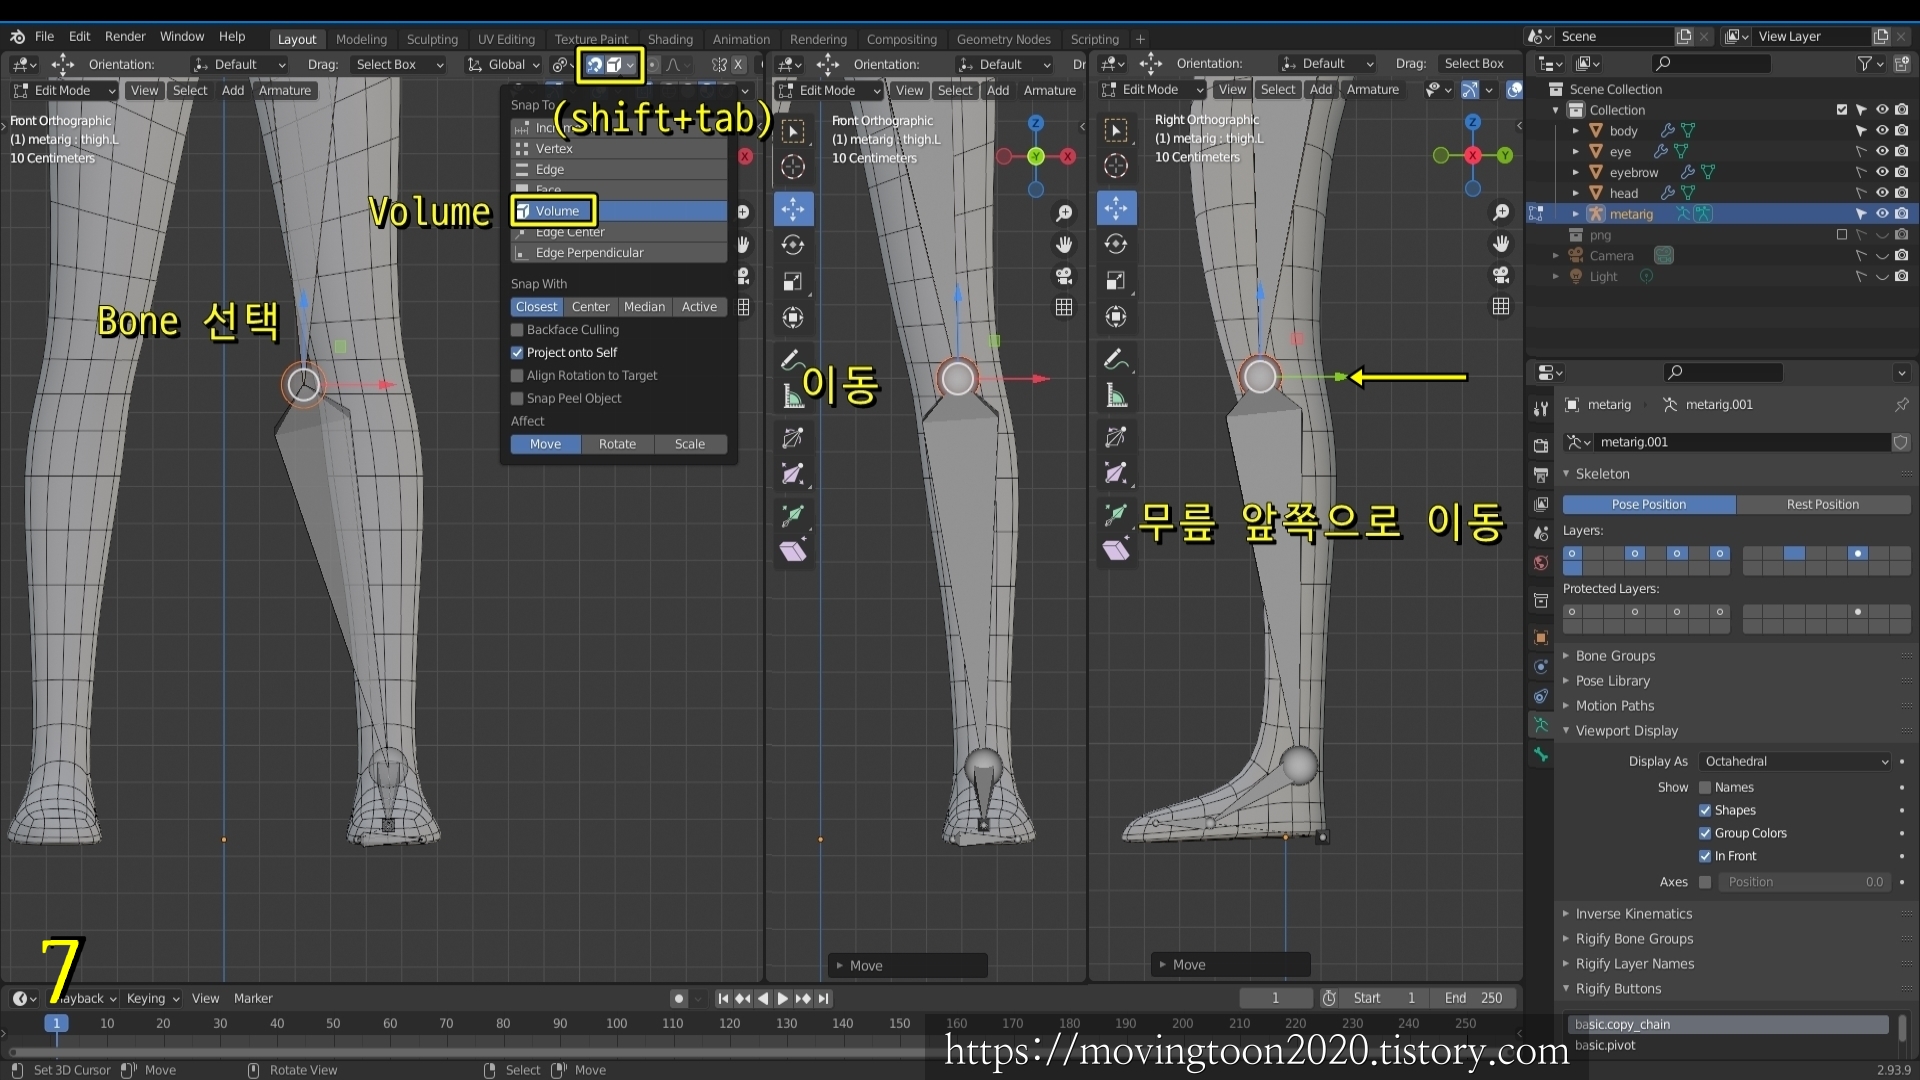Enable Backface Culling checkbox
Screen dimensions: 1920x1080
click(517, 329)
